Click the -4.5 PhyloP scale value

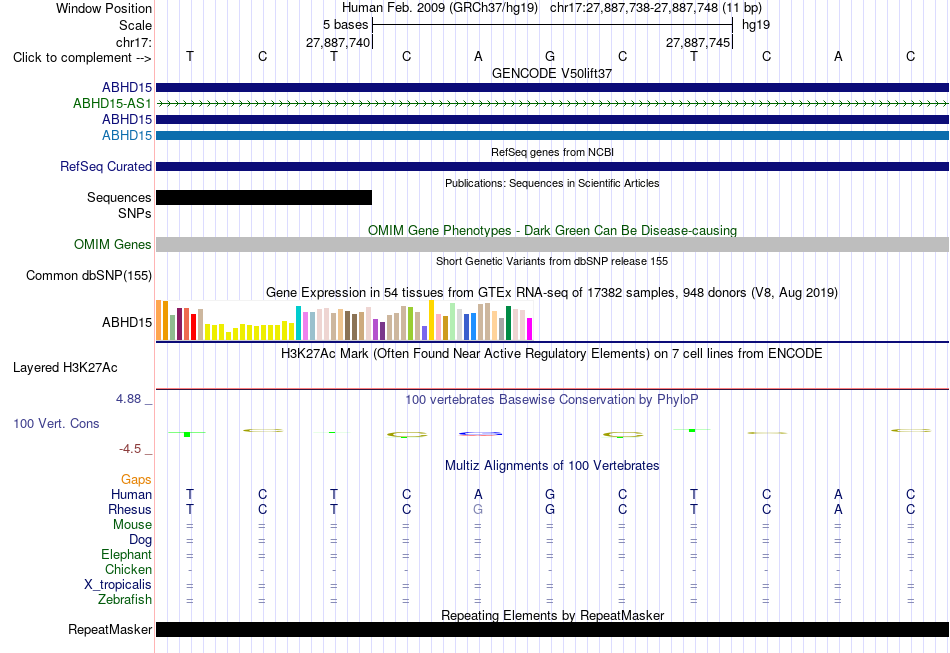click(x=130, y=449)
